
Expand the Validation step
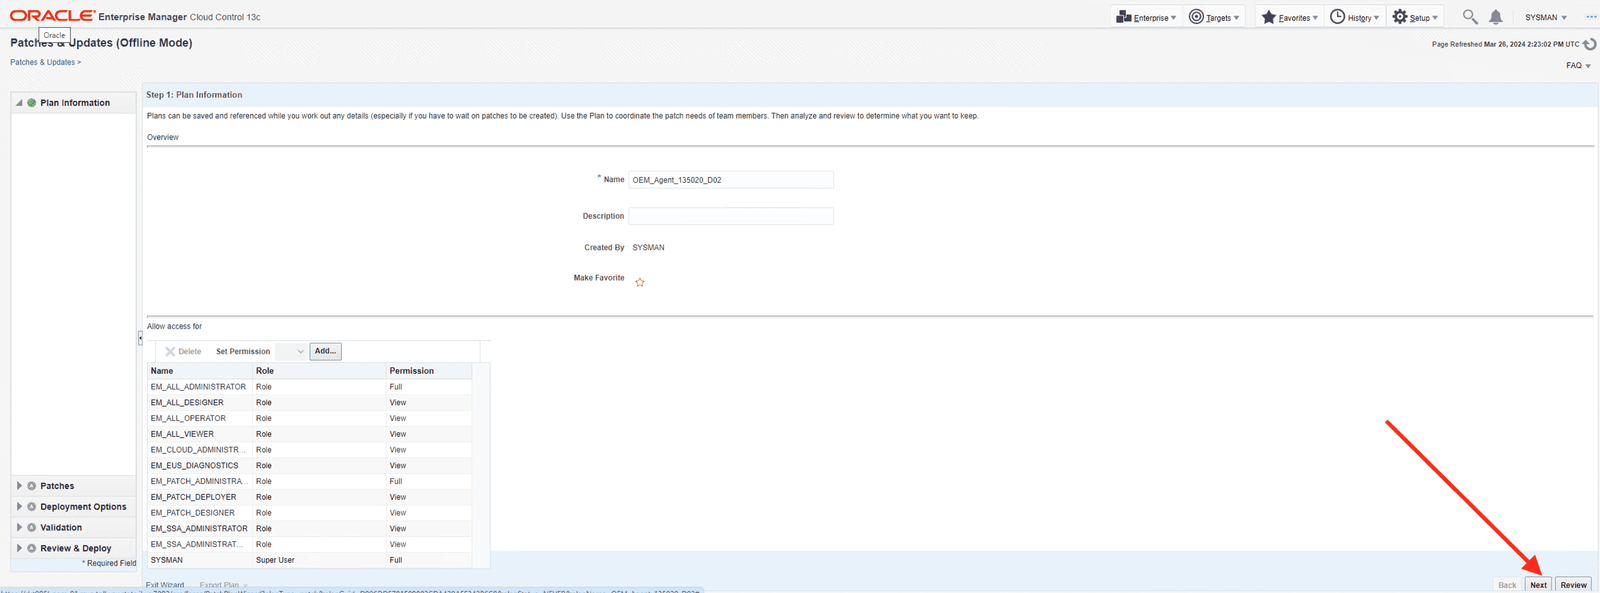click(19, 528)
